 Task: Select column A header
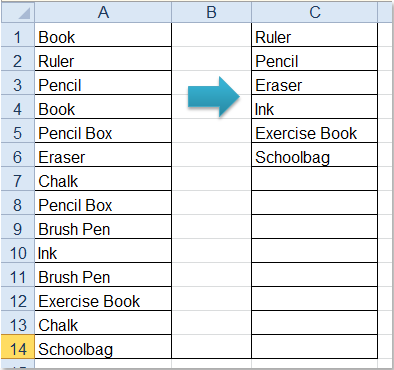pyautogui.click(x=103, y=13)
